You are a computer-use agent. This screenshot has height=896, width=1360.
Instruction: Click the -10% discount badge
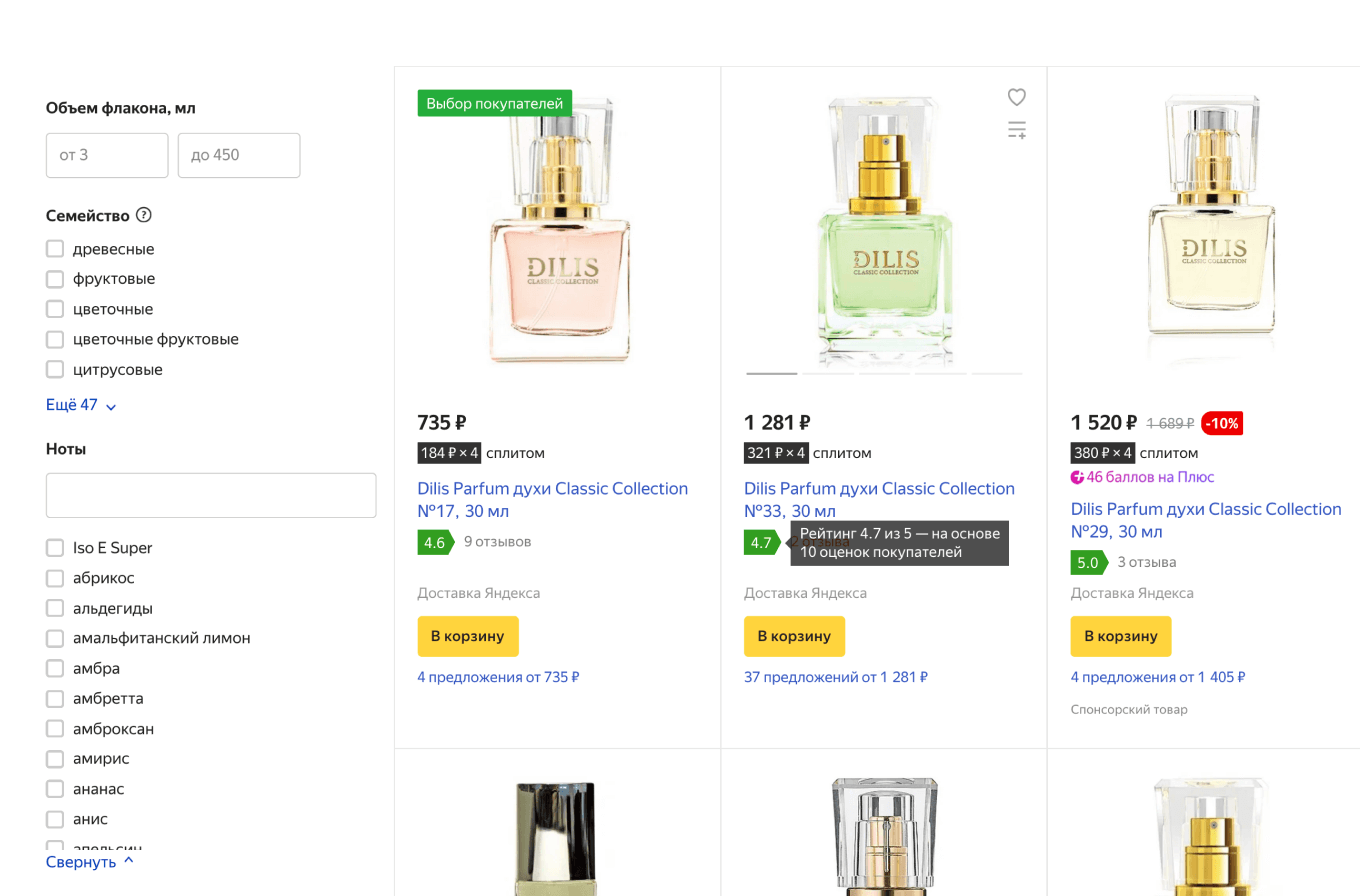coord(1221,423)
